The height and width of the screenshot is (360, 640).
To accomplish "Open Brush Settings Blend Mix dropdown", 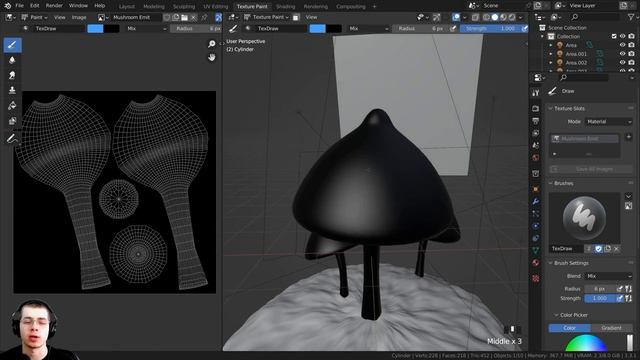I will point(609,276).
